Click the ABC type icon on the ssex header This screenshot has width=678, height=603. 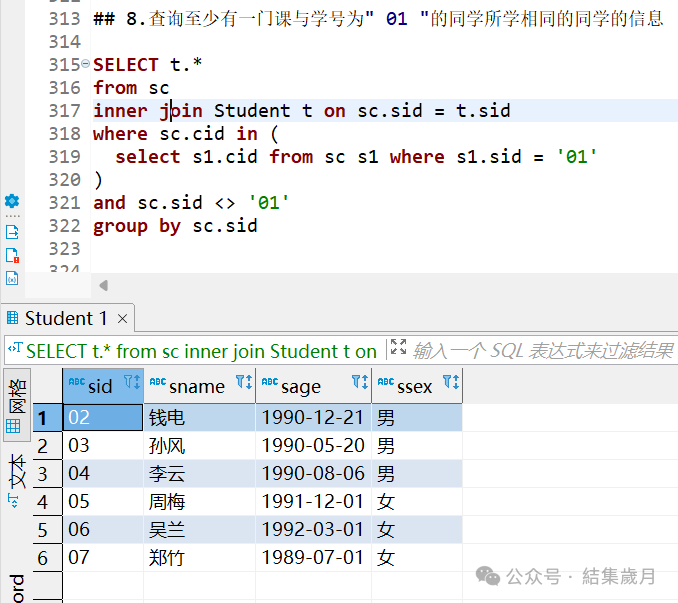tap(386, 381)
